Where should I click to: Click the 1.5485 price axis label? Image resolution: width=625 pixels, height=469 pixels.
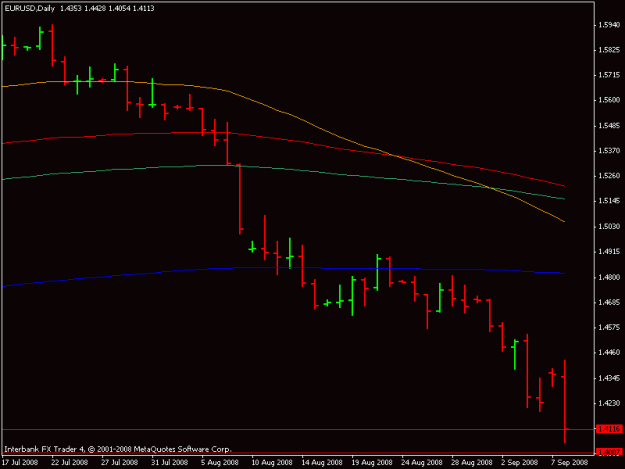point(609,126)
